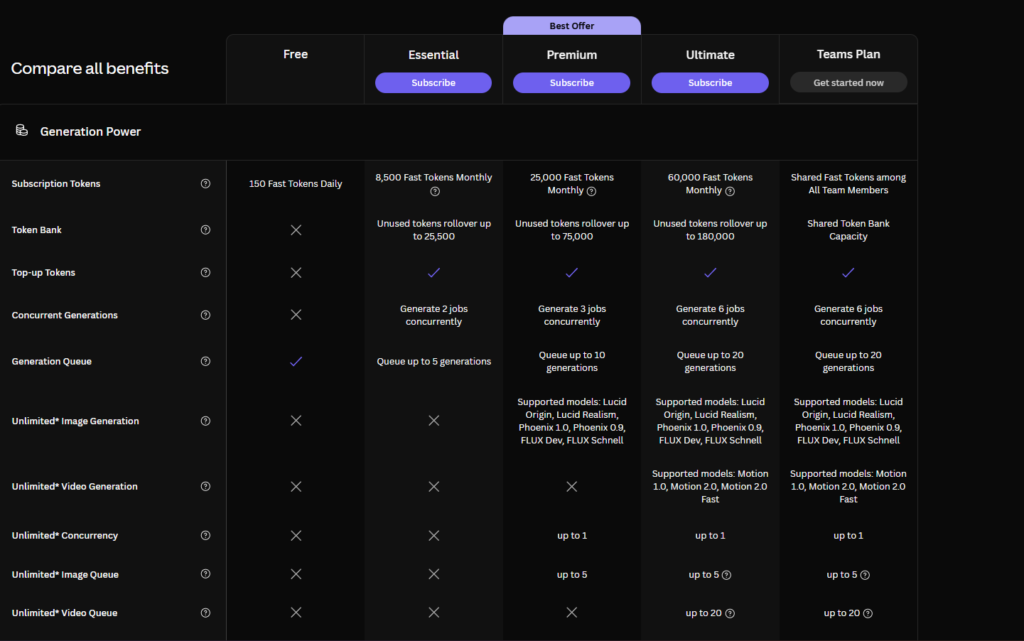Click the Generation Power section heading
This screenshot has height=641, width=1024.
(90, 132)
